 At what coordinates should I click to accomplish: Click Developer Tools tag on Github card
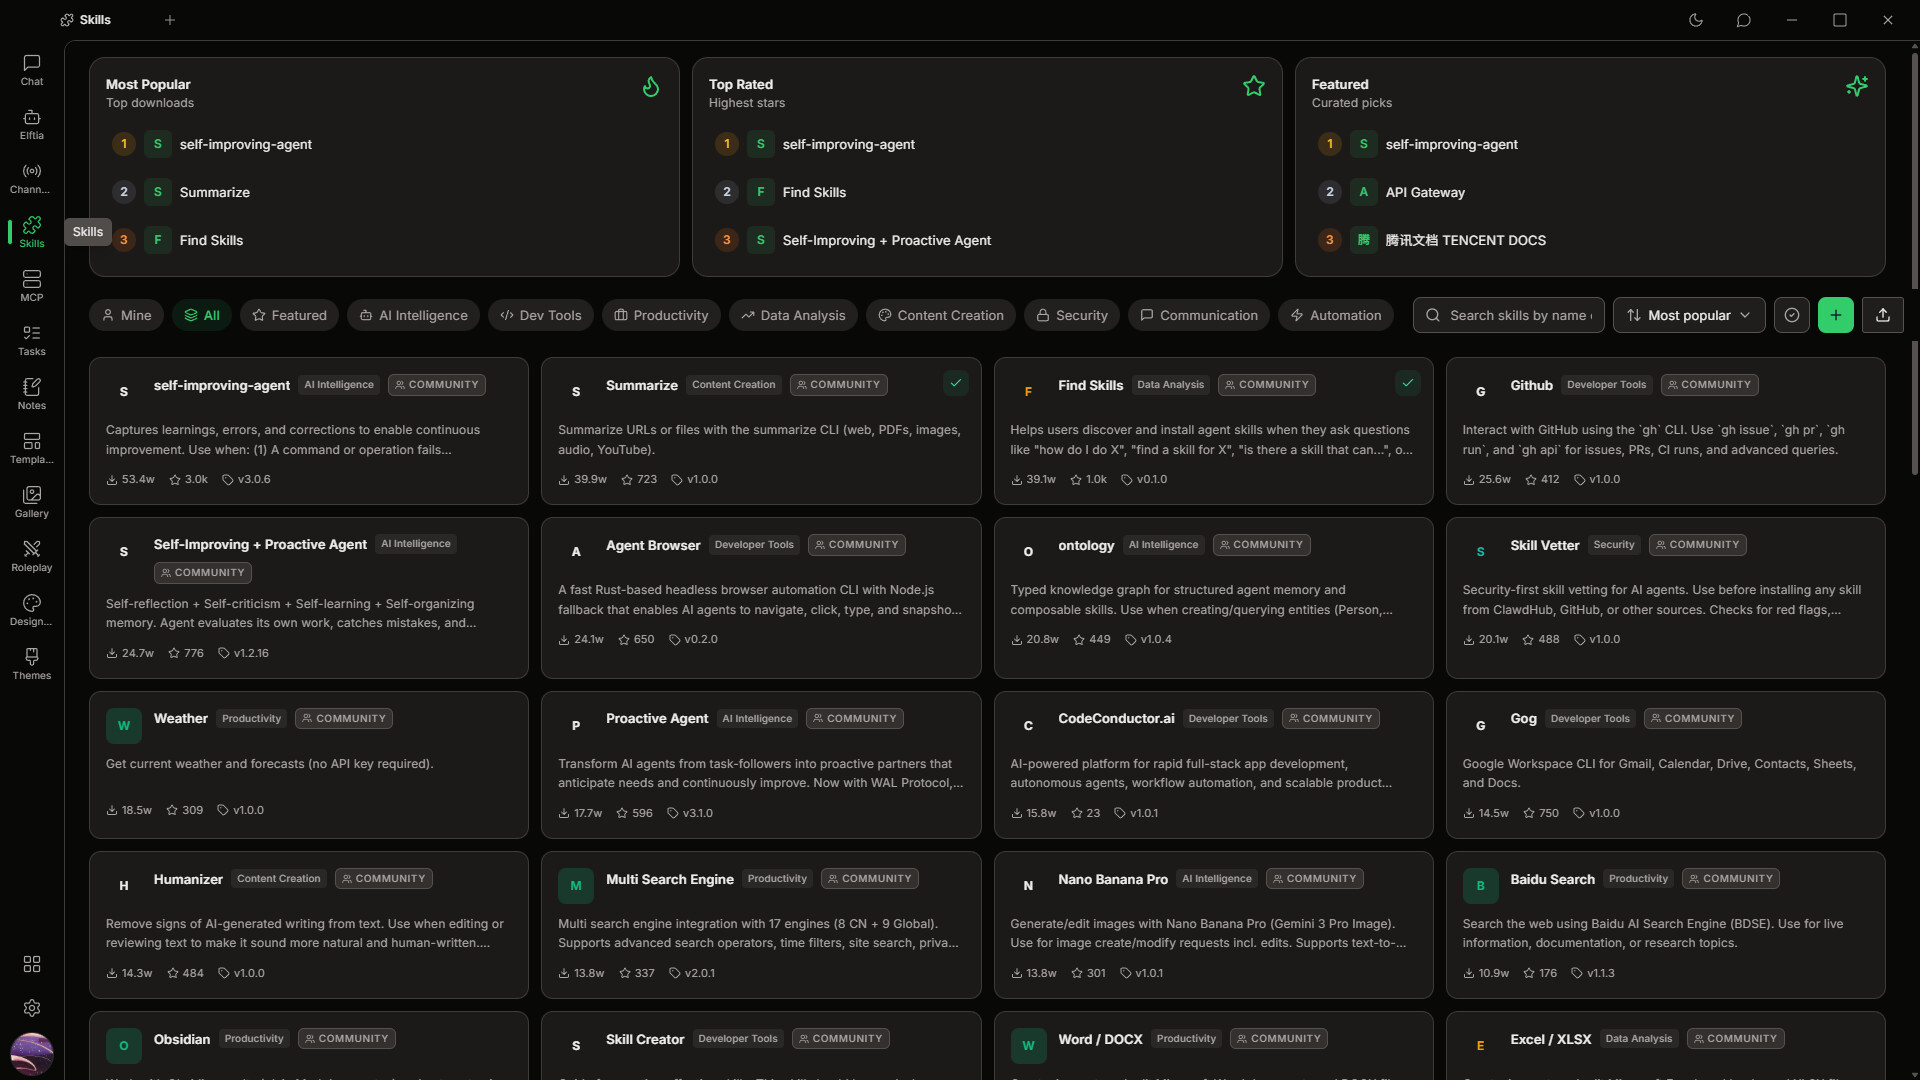1606,385
